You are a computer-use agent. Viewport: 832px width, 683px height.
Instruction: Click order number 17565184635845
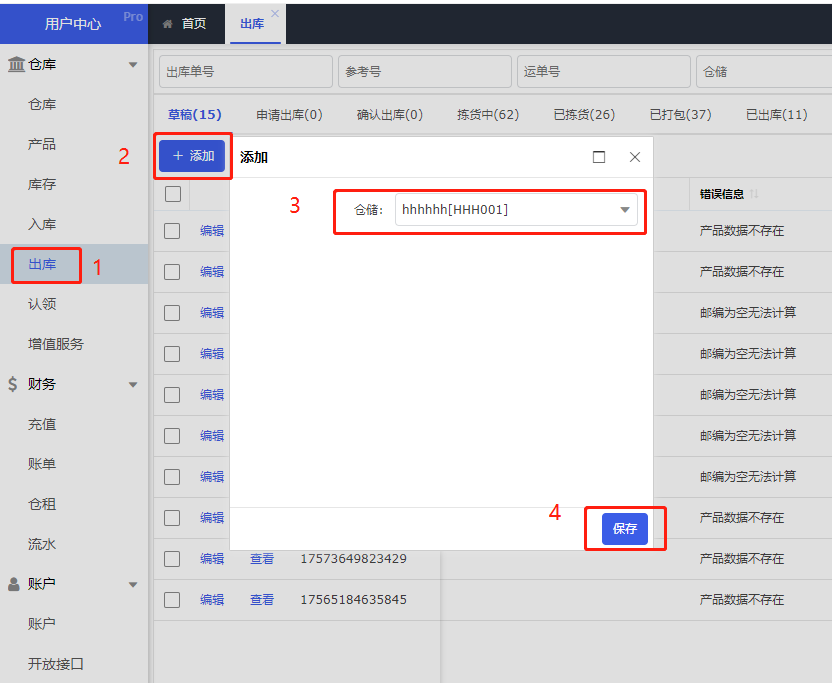[353, 600]
